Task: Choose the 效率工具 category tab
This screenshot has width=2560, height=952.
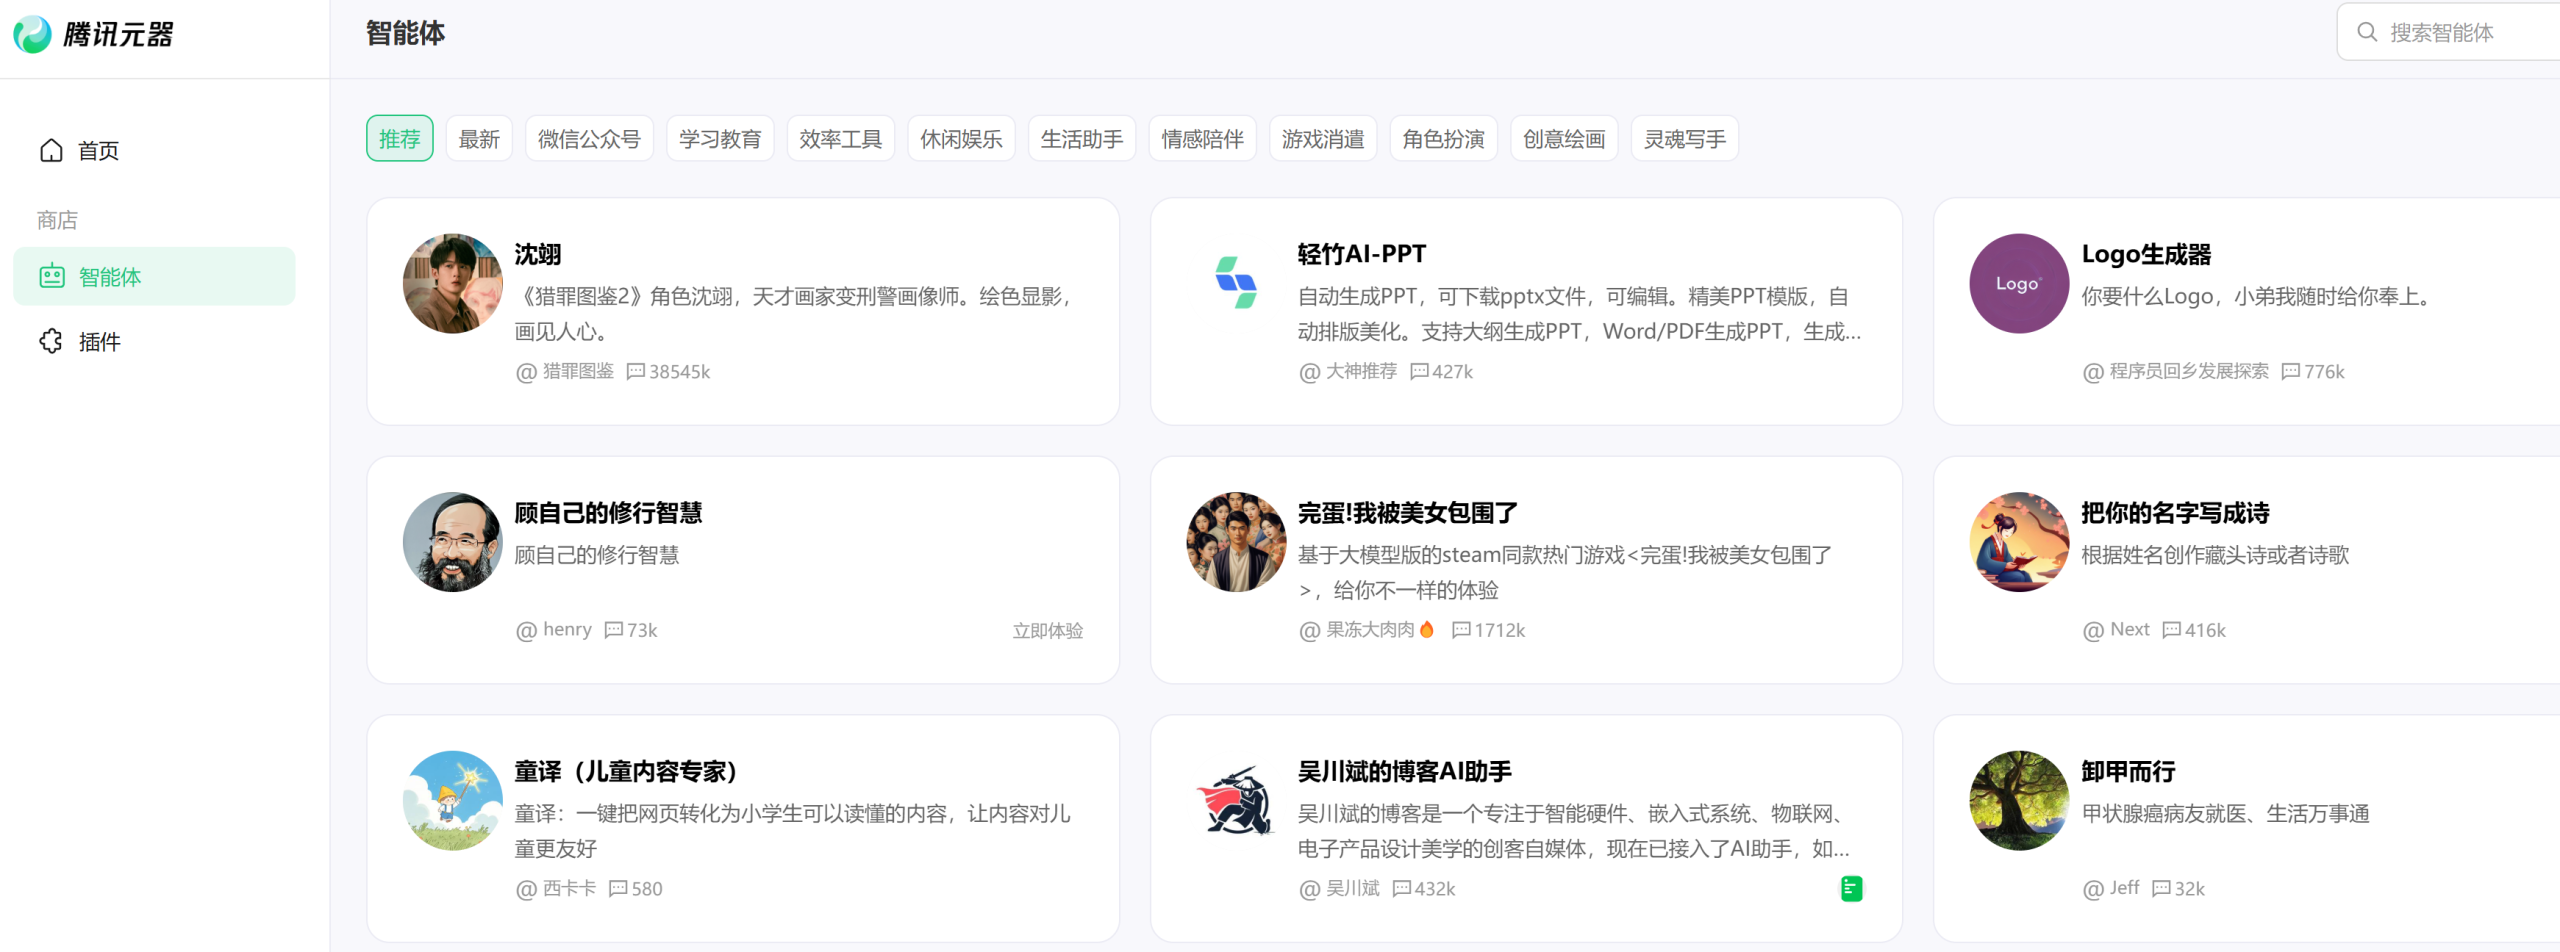Action: pyautogui.click(x=840, y=139)
